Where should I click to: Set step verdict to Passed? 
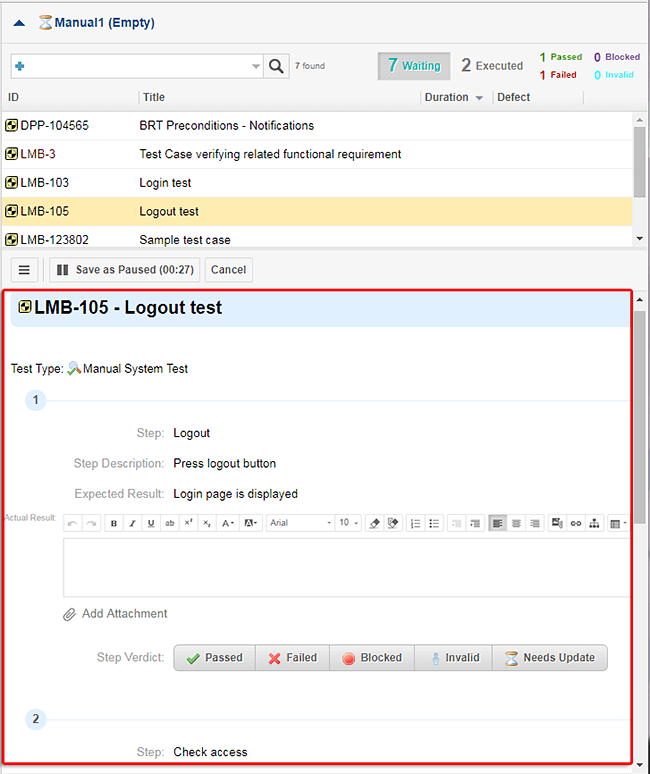[214, 658]
